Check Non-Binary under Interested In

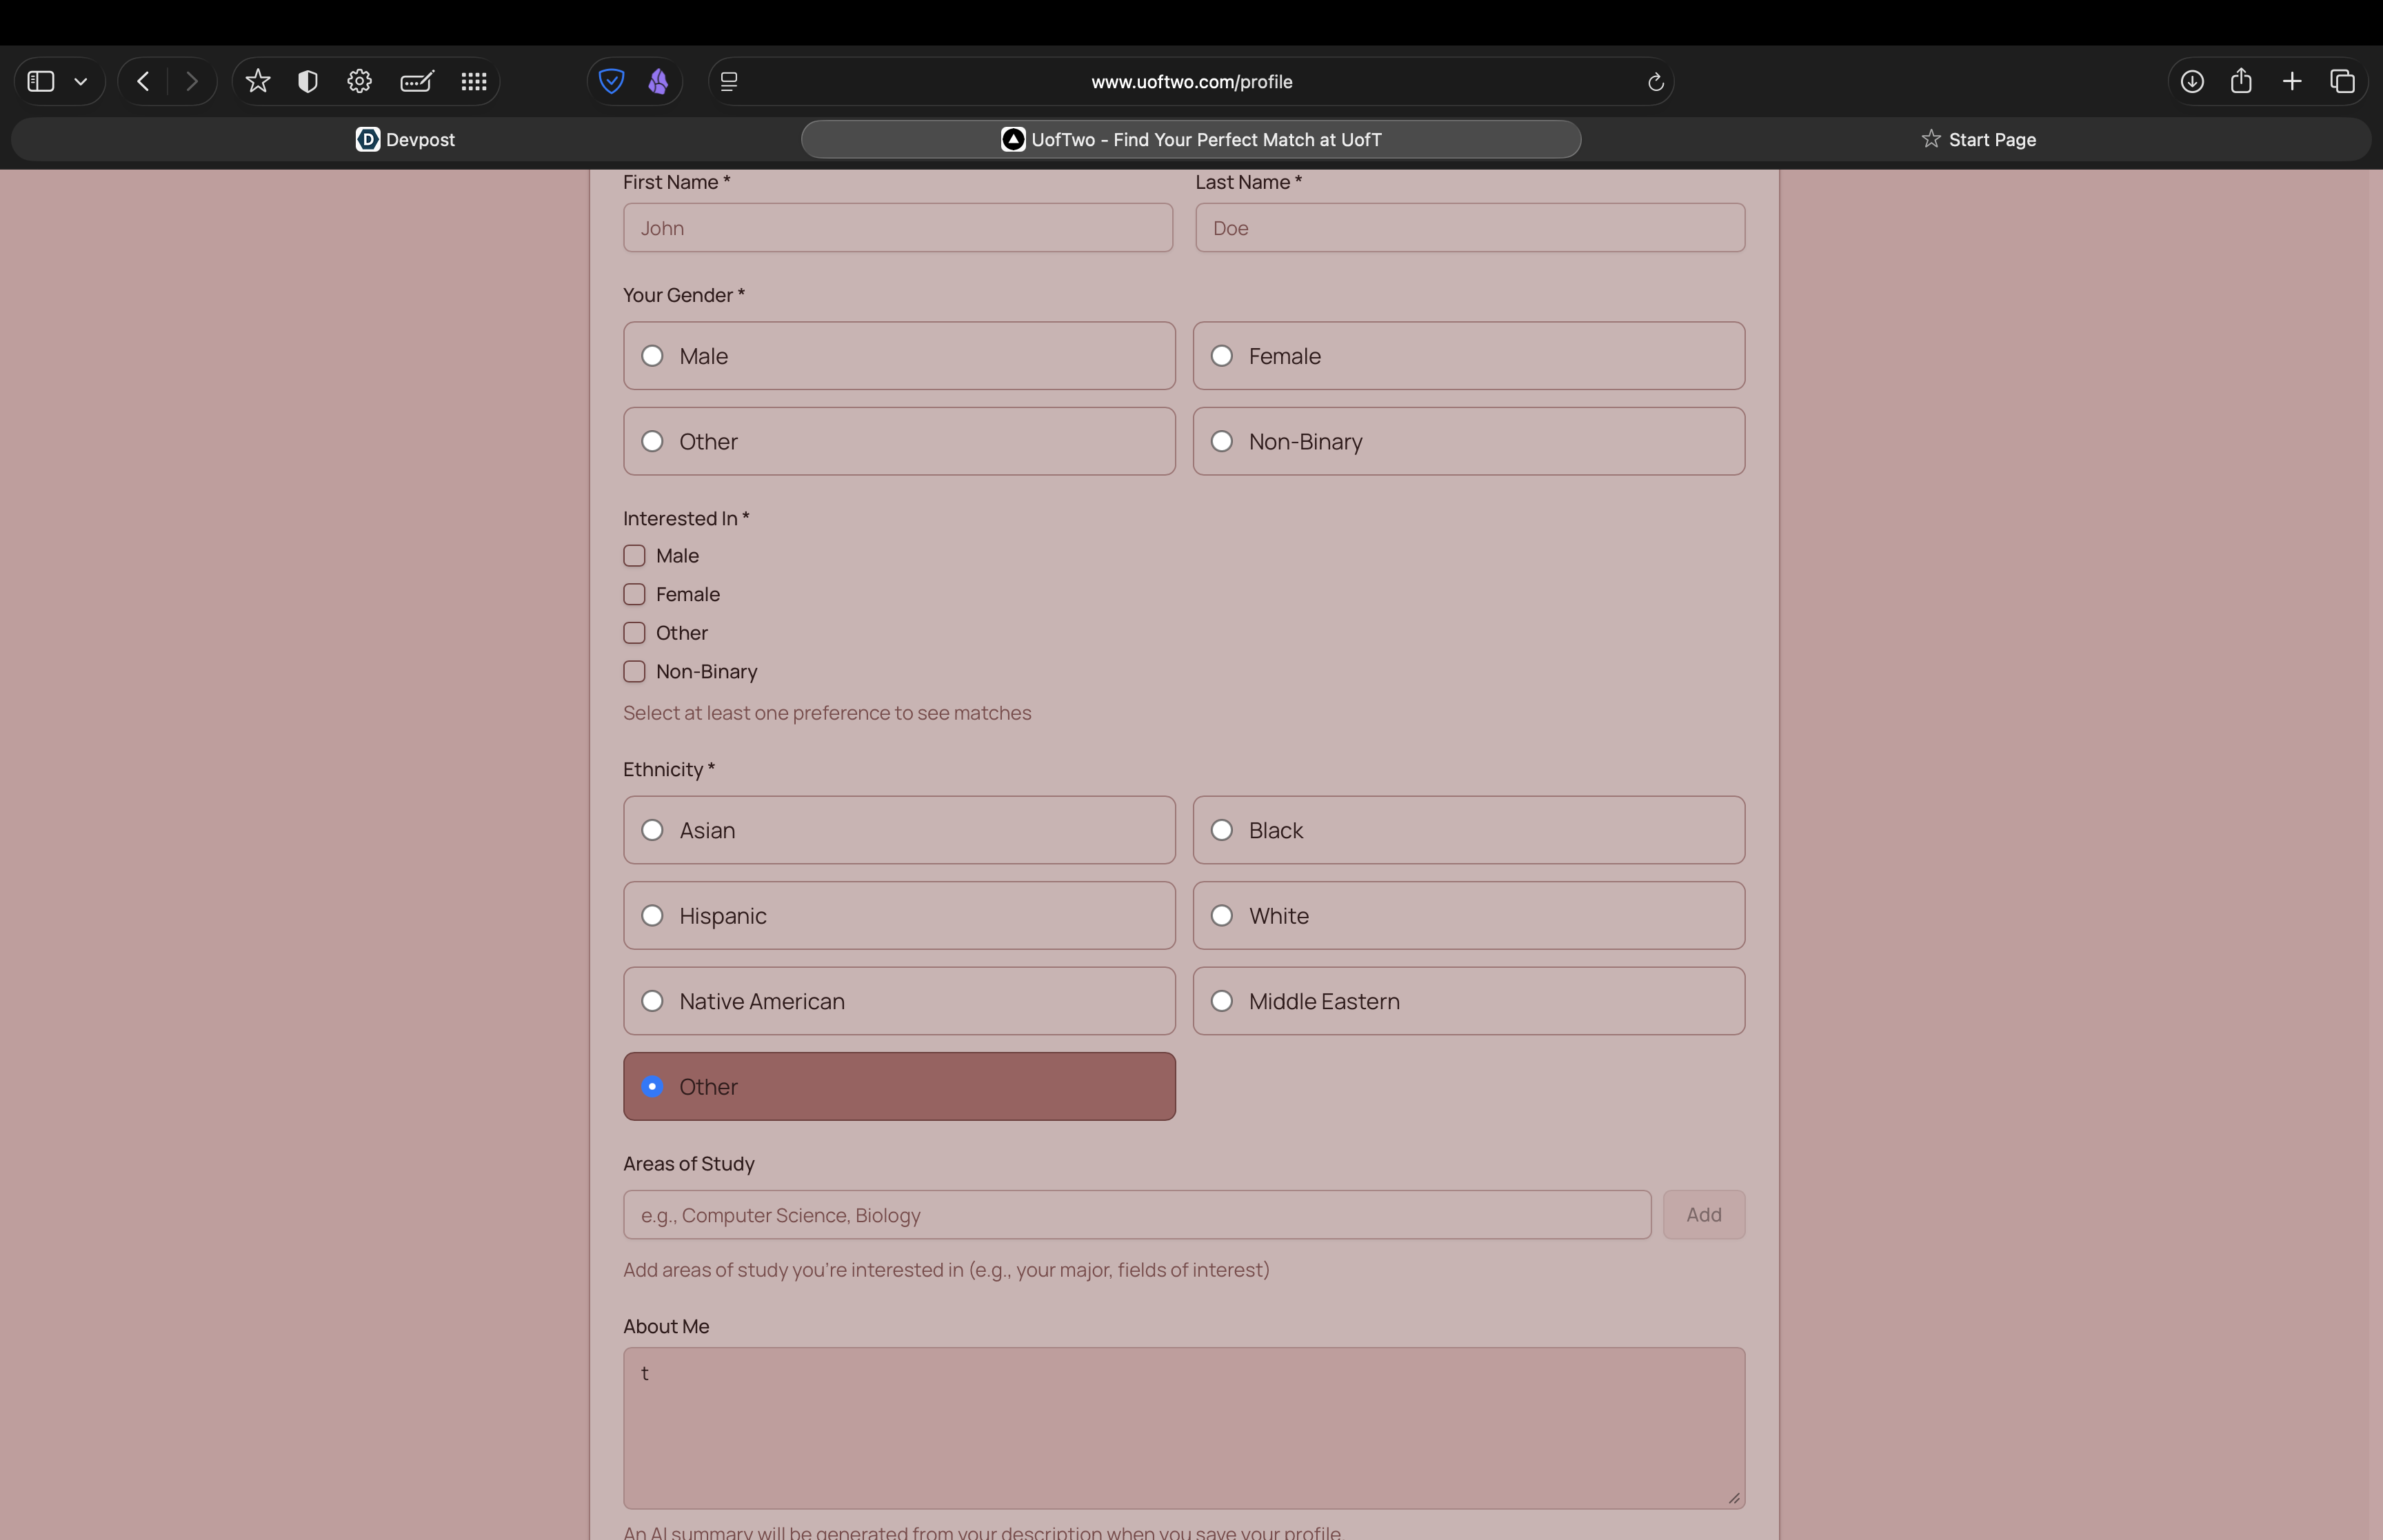pyautogui.click(x=634, y=672)
